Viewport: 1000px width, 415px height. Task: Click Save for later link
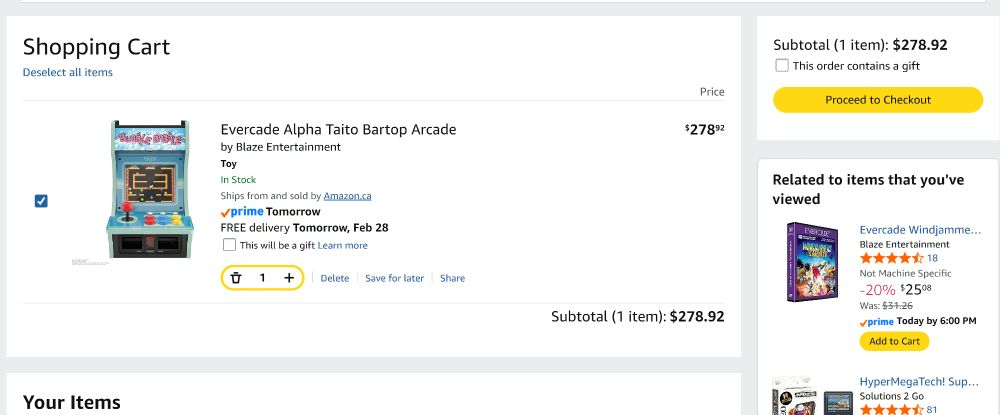click(394, 278)
